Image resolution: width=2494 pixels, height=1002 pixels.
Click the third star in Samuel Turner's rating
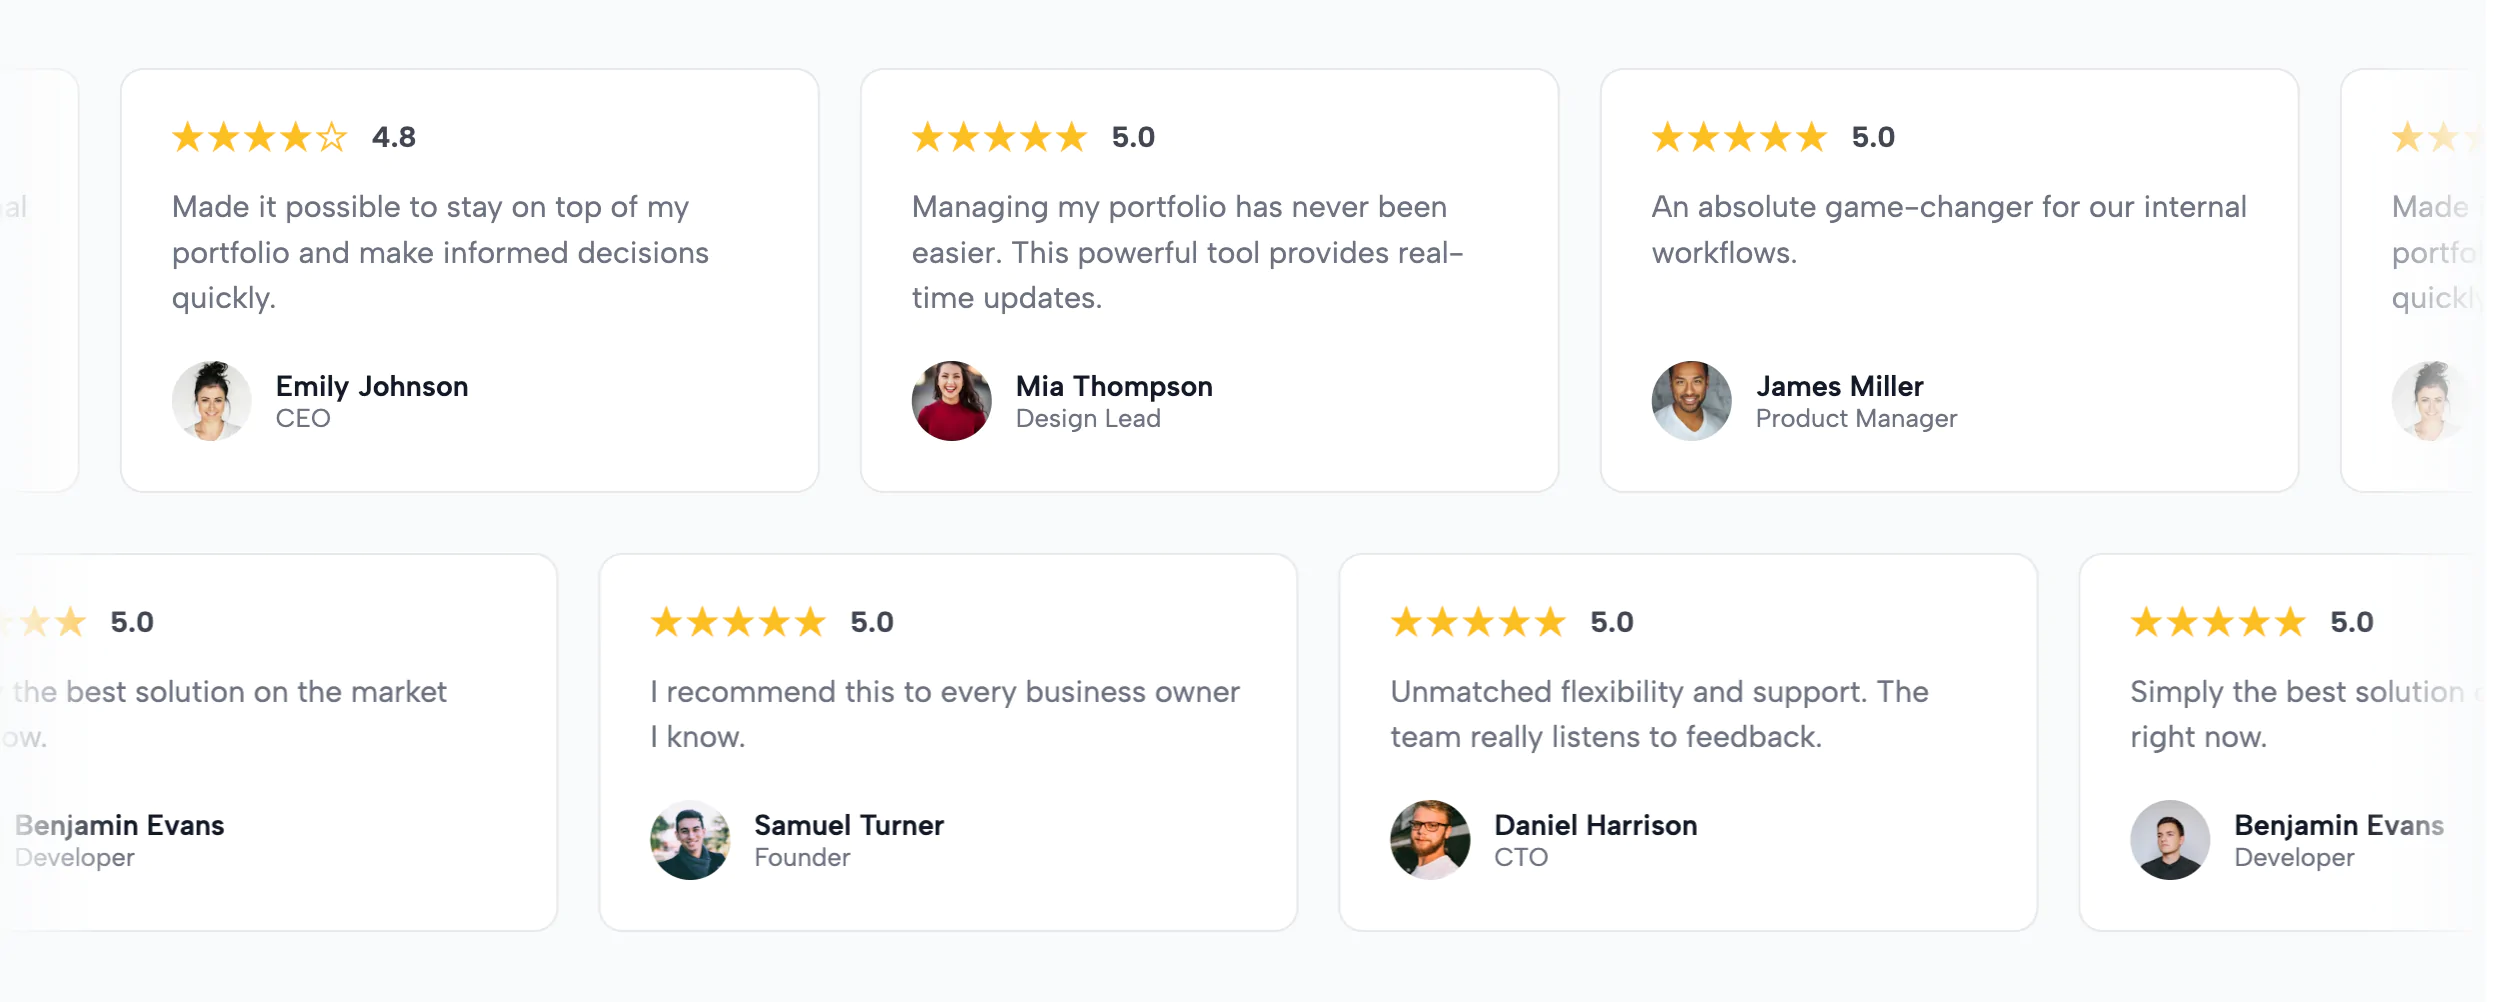[737, 621]
